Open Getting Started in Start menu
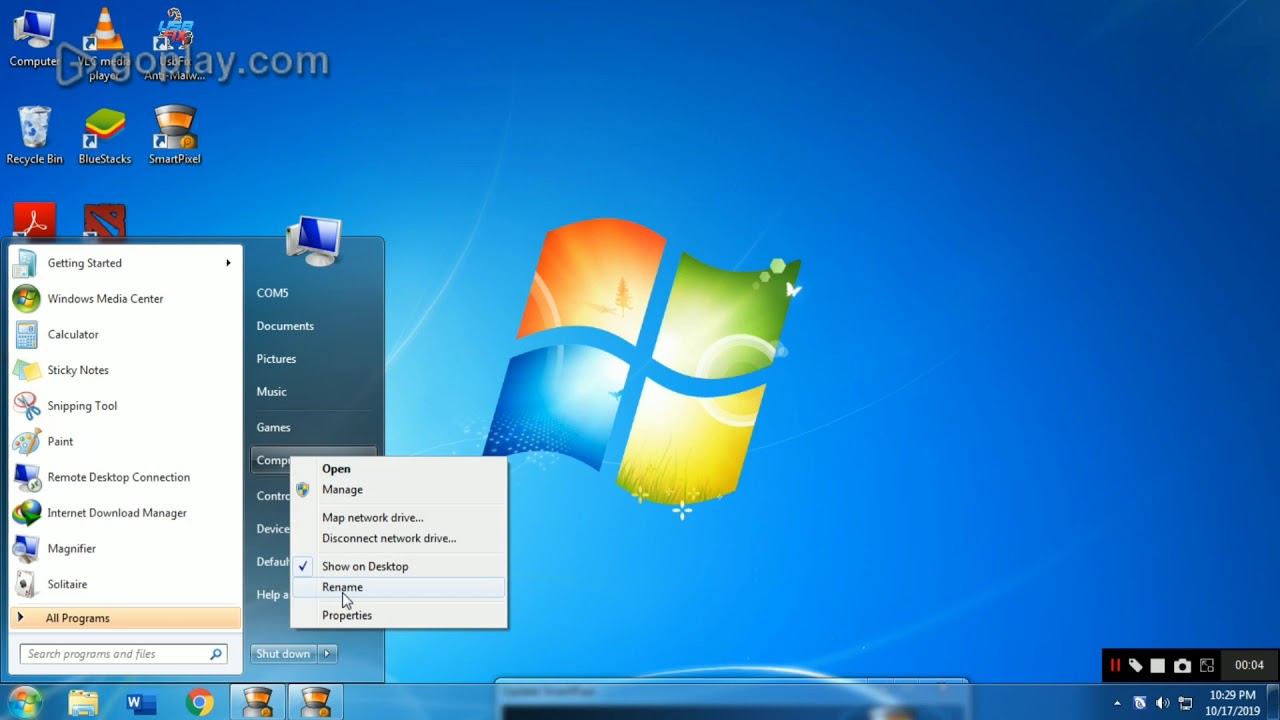 click(125, 263)
